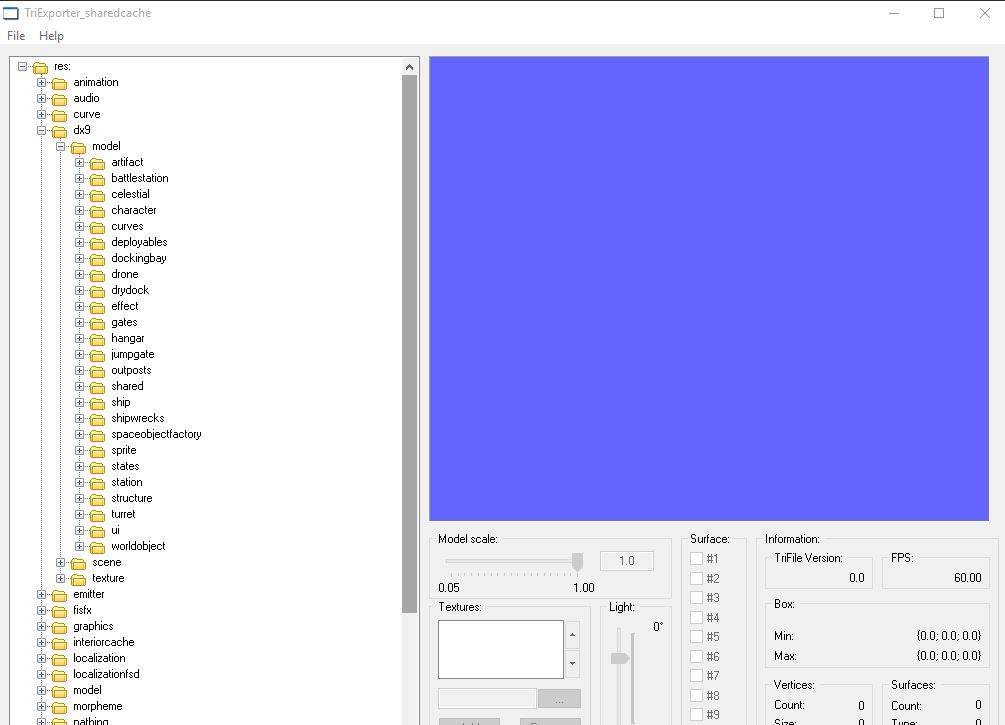Click the Light angle slider handle
The width and height of the screenshot is (1005, 725).
click(x=620, y=658)
